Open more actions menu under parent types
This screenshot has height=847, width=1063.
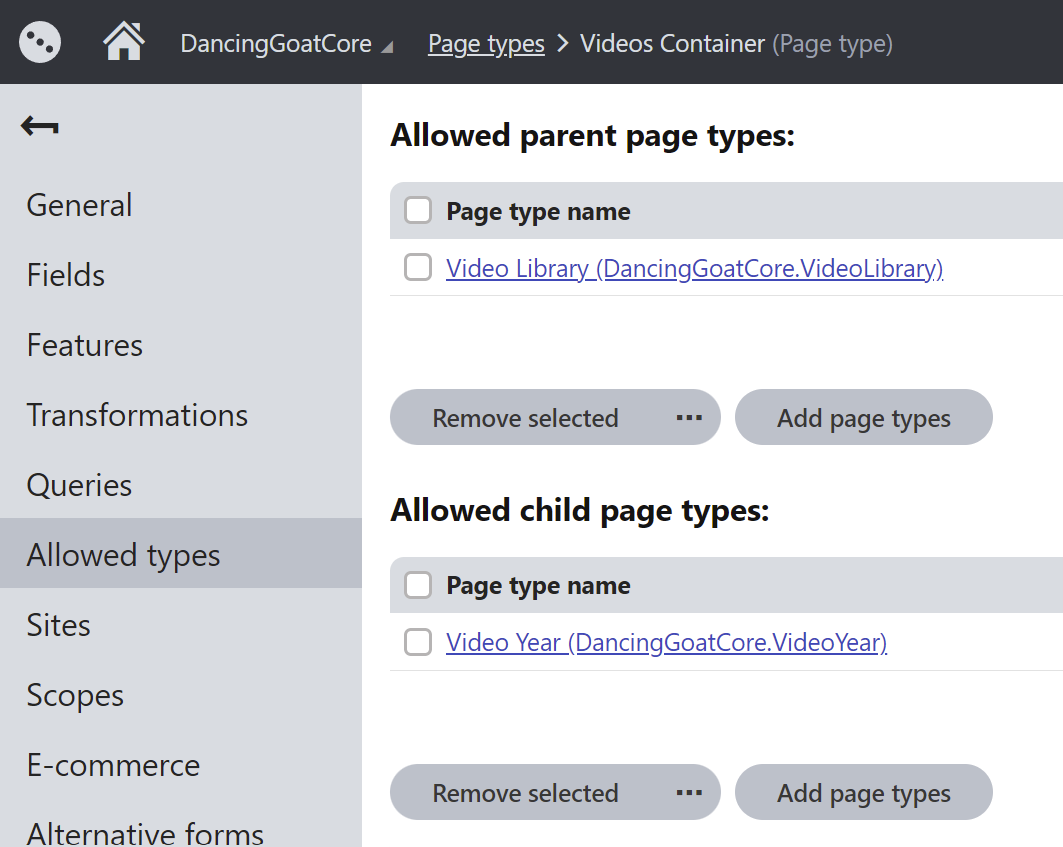(x=689, y=418)
